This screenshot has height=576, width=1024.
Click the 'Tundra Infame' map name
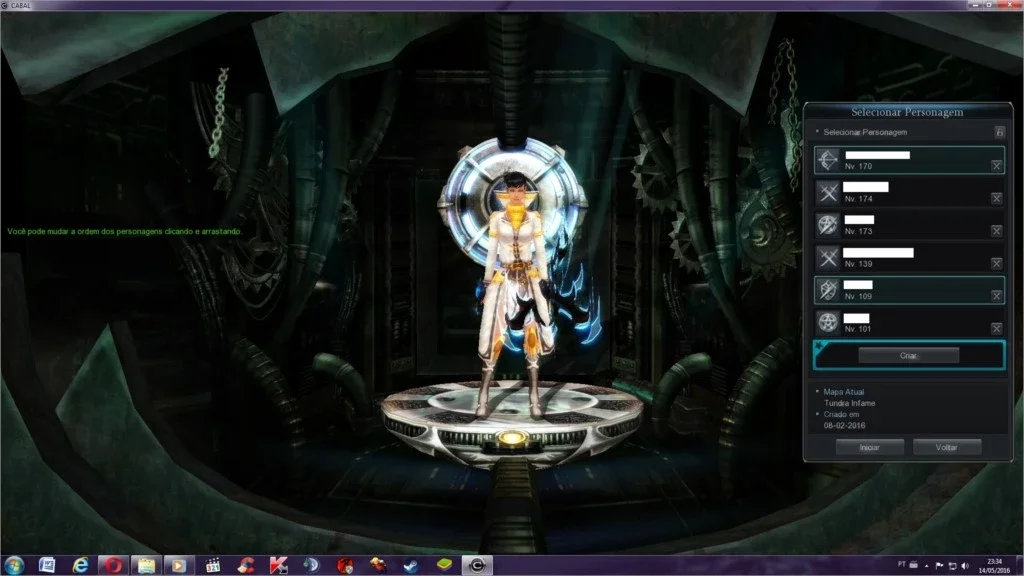point(849,403)
